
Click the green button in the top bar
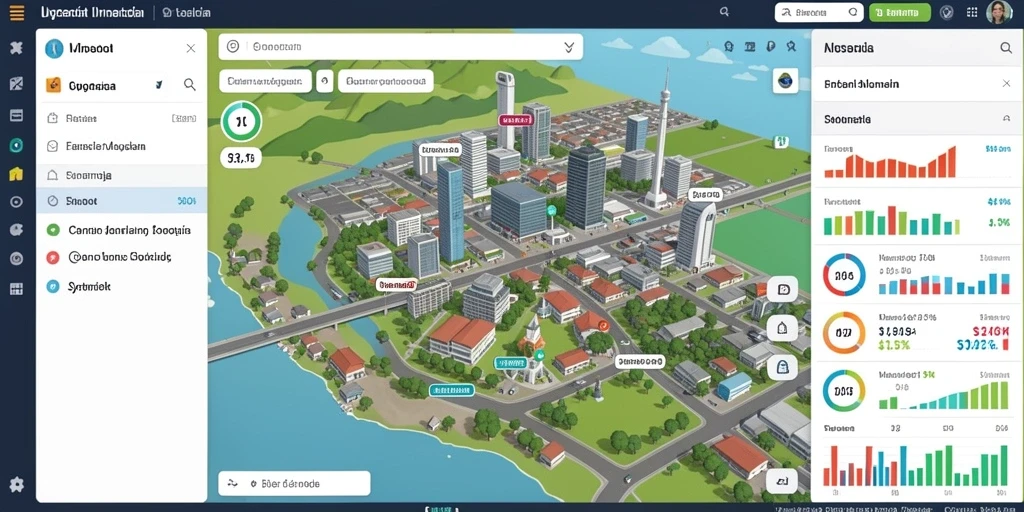point(900,12)
